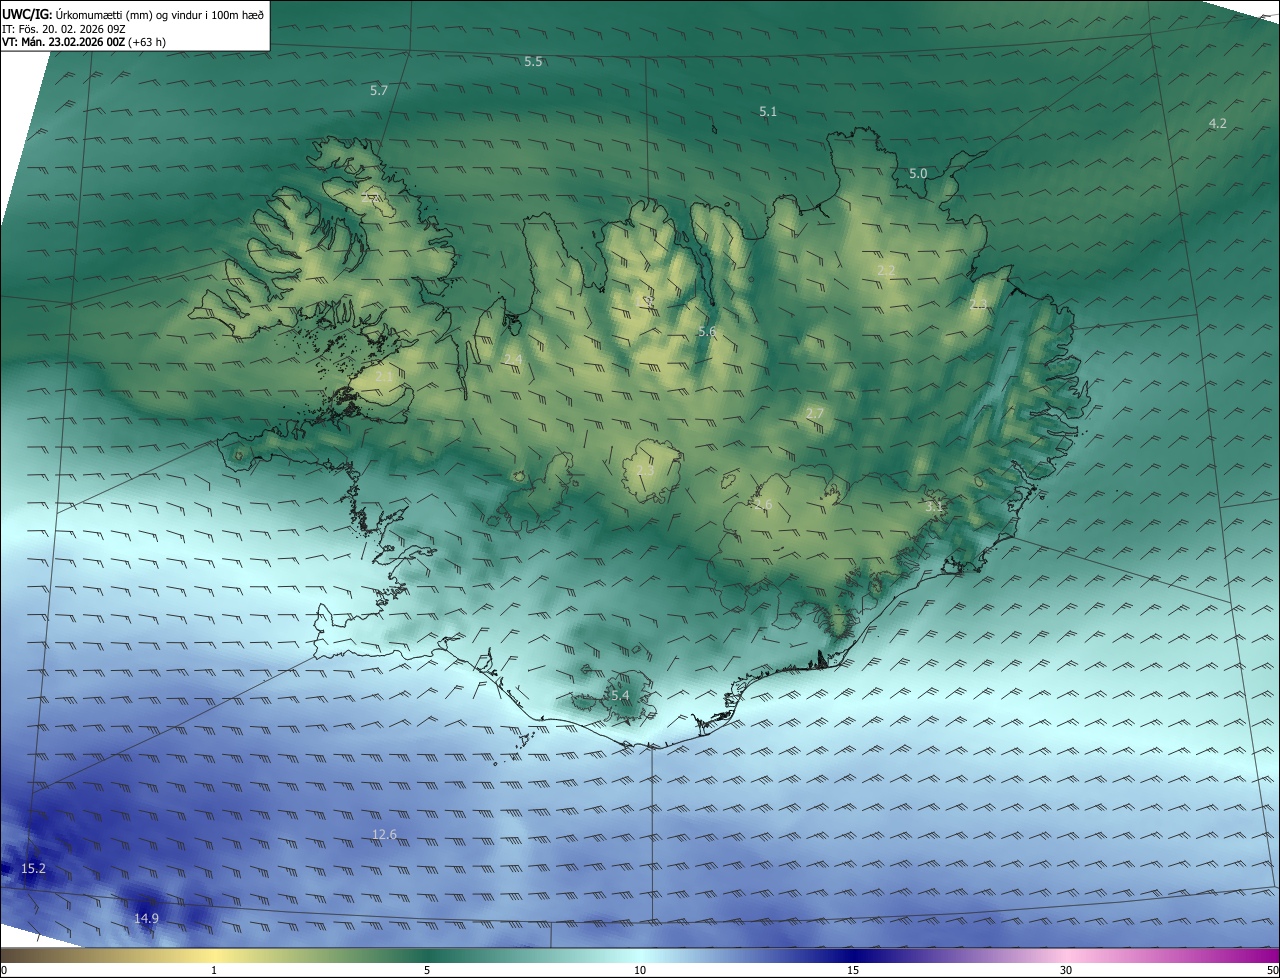Click the 5.6 value label in north Iceland

707,331
